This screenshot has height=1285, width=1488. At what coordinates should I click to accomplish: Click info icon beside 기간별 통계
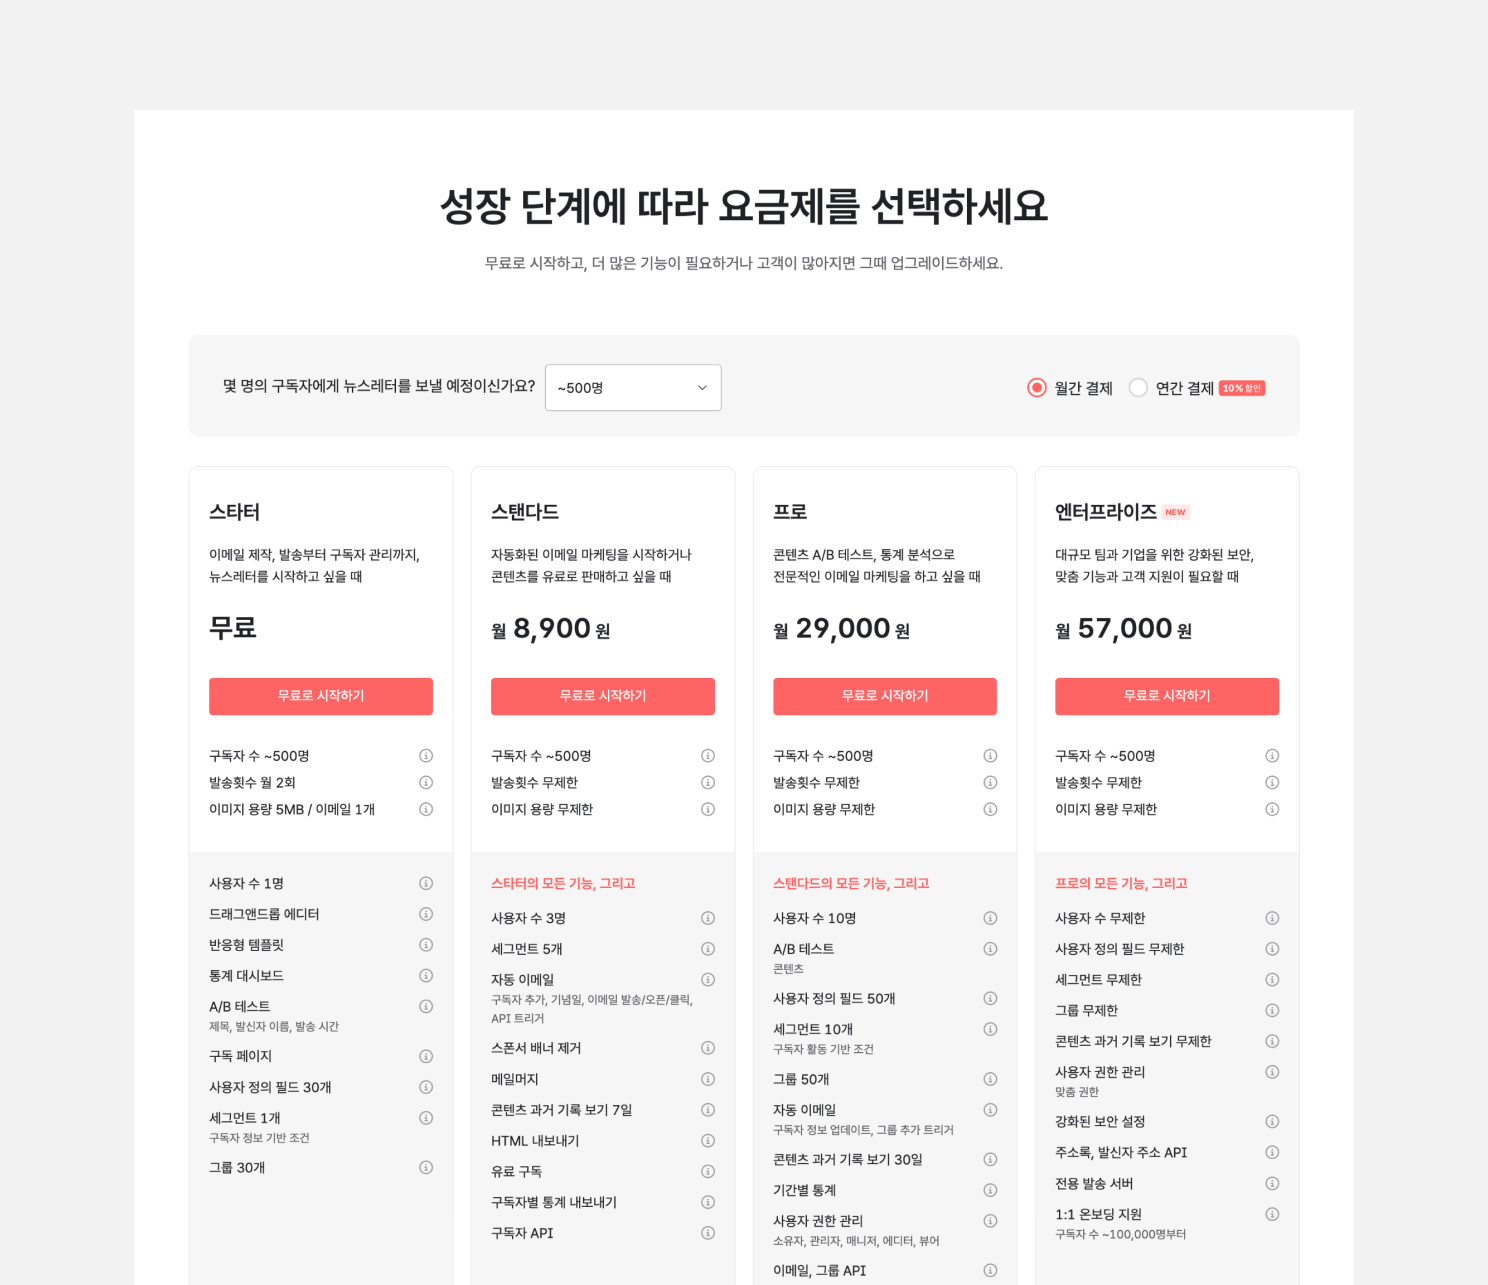(x=990, y=1190)
